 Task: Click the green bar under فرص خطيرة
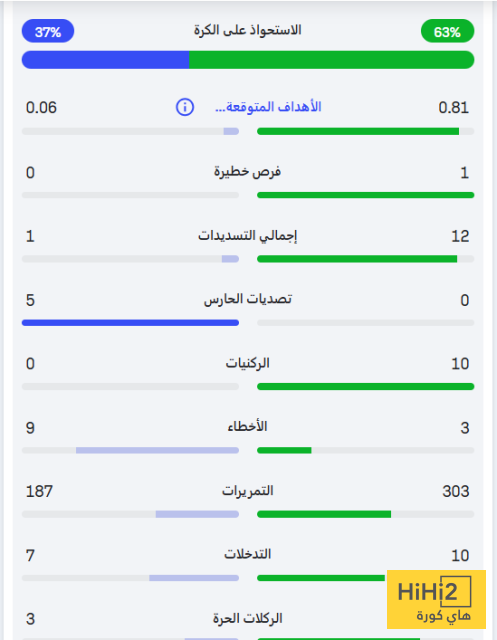click(x=366, y=195)
